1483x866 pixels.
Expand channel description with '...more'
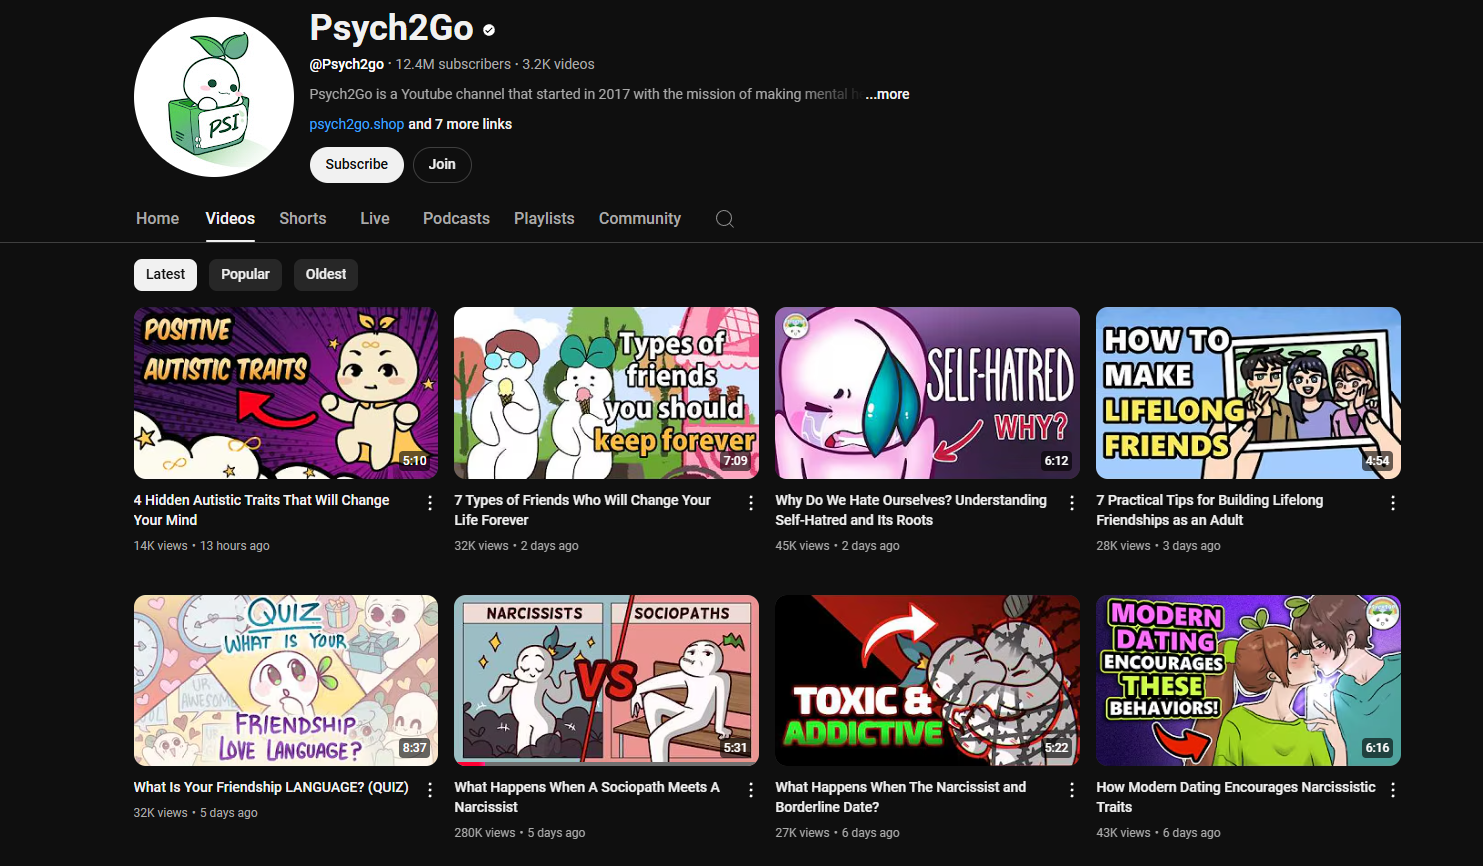tap(887, 94)
